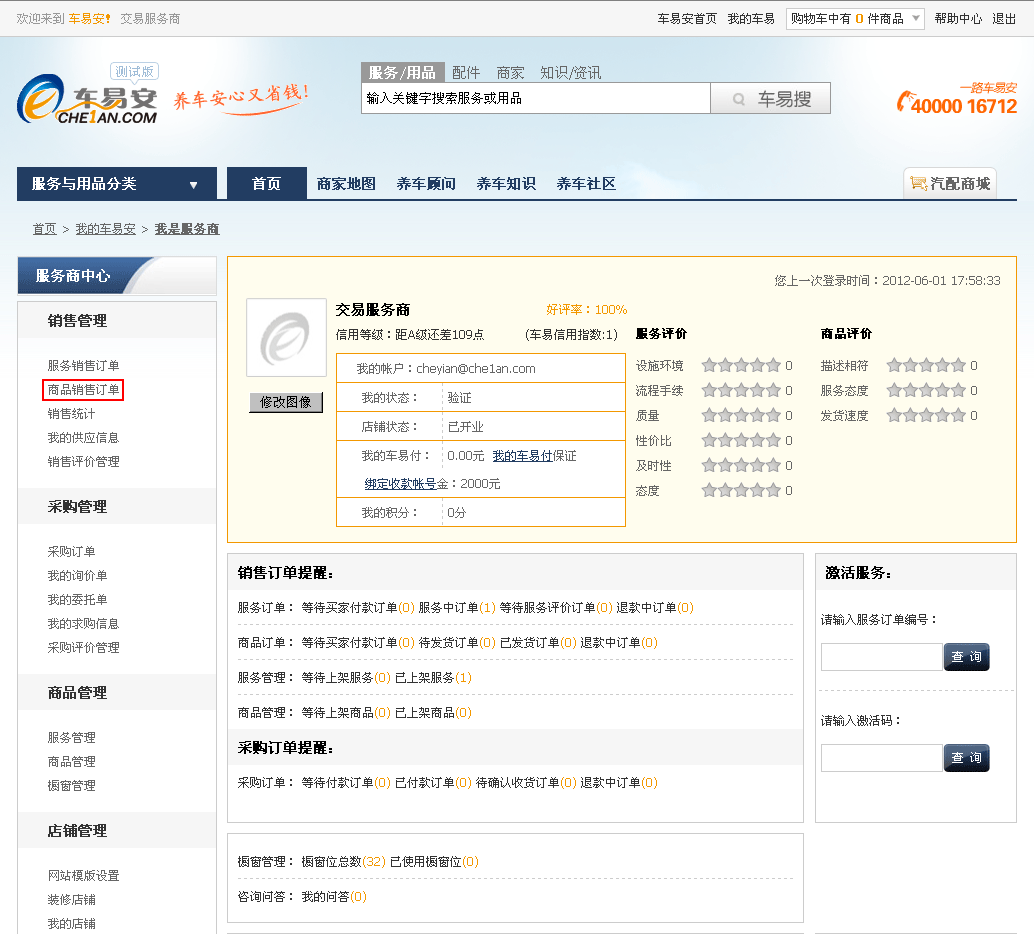Image resolution: width=1034 pixels, height=934 pixels.
Task: Click the 我的车易安 breadcrumb link
Action: click(106, 229)
